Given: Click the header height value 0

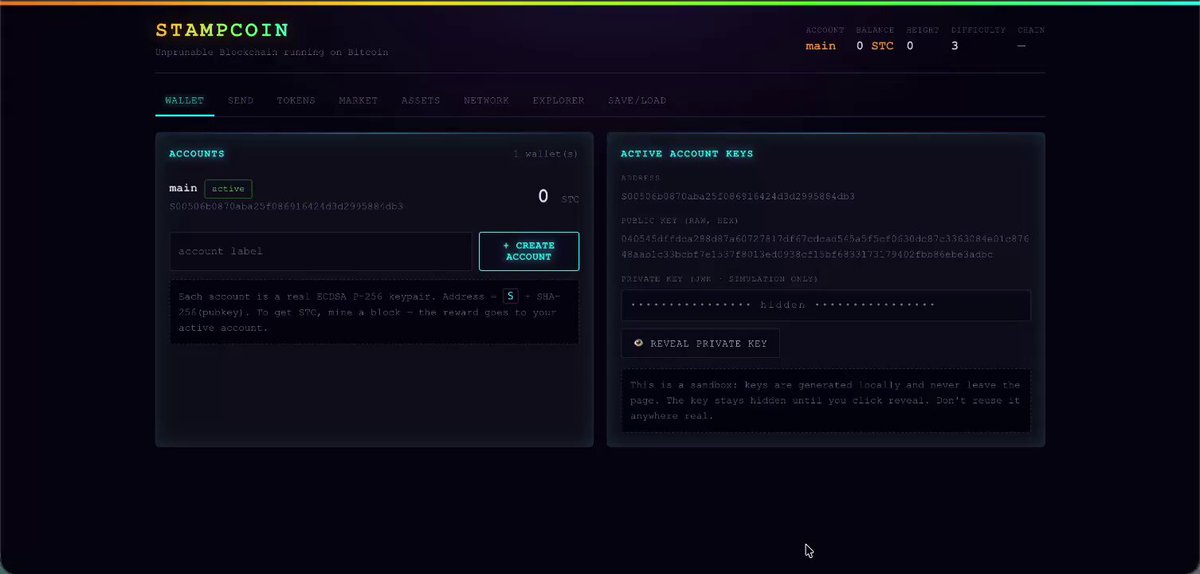Looking at the screenshot, I should point(910,46).
